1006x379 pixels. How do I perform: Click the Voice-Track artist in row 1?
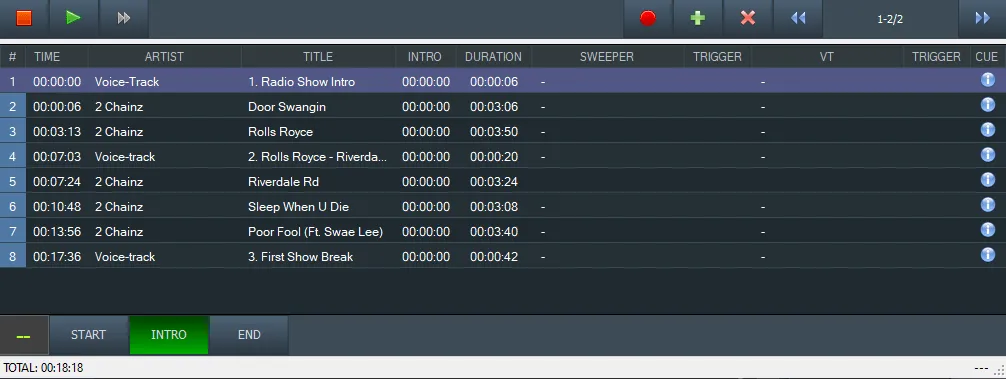[127, 82]
